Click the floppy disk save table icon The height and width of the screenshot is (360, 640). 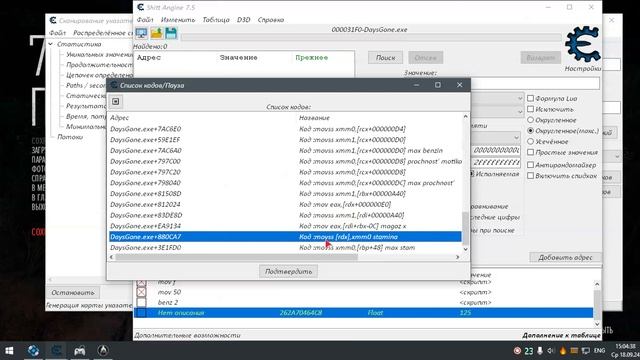pos(171,33)
